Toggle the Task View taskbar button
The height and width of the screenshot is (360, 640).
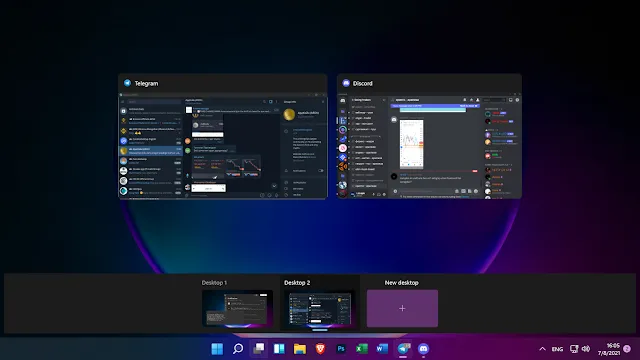[258, 349]
